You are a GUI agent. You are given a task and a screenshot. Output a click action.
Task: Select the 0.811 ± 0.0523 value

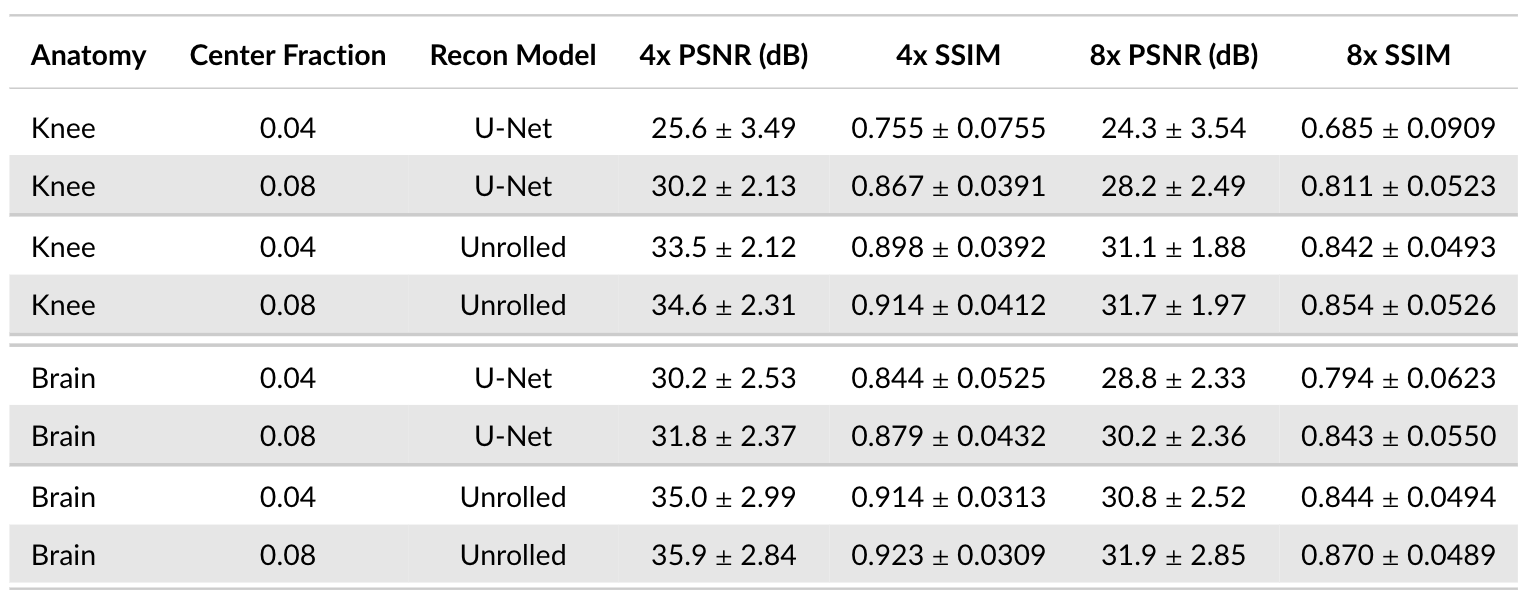tap(1398, 186)
